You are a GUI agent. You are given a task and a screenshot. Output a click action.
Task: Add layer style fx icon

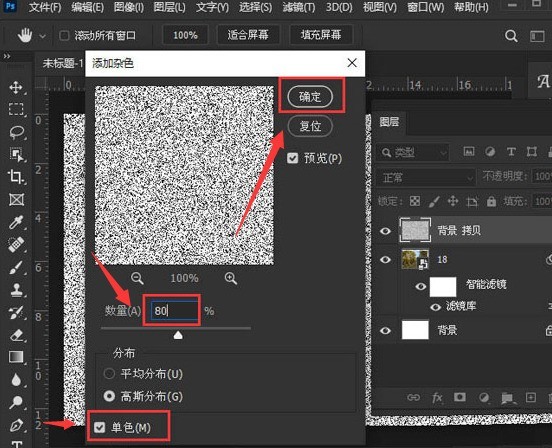(437, 398)
